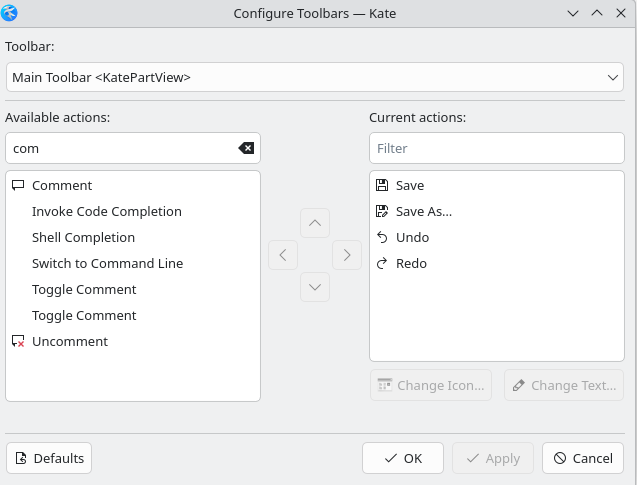Add action using right arrow button

click(347, 255)
